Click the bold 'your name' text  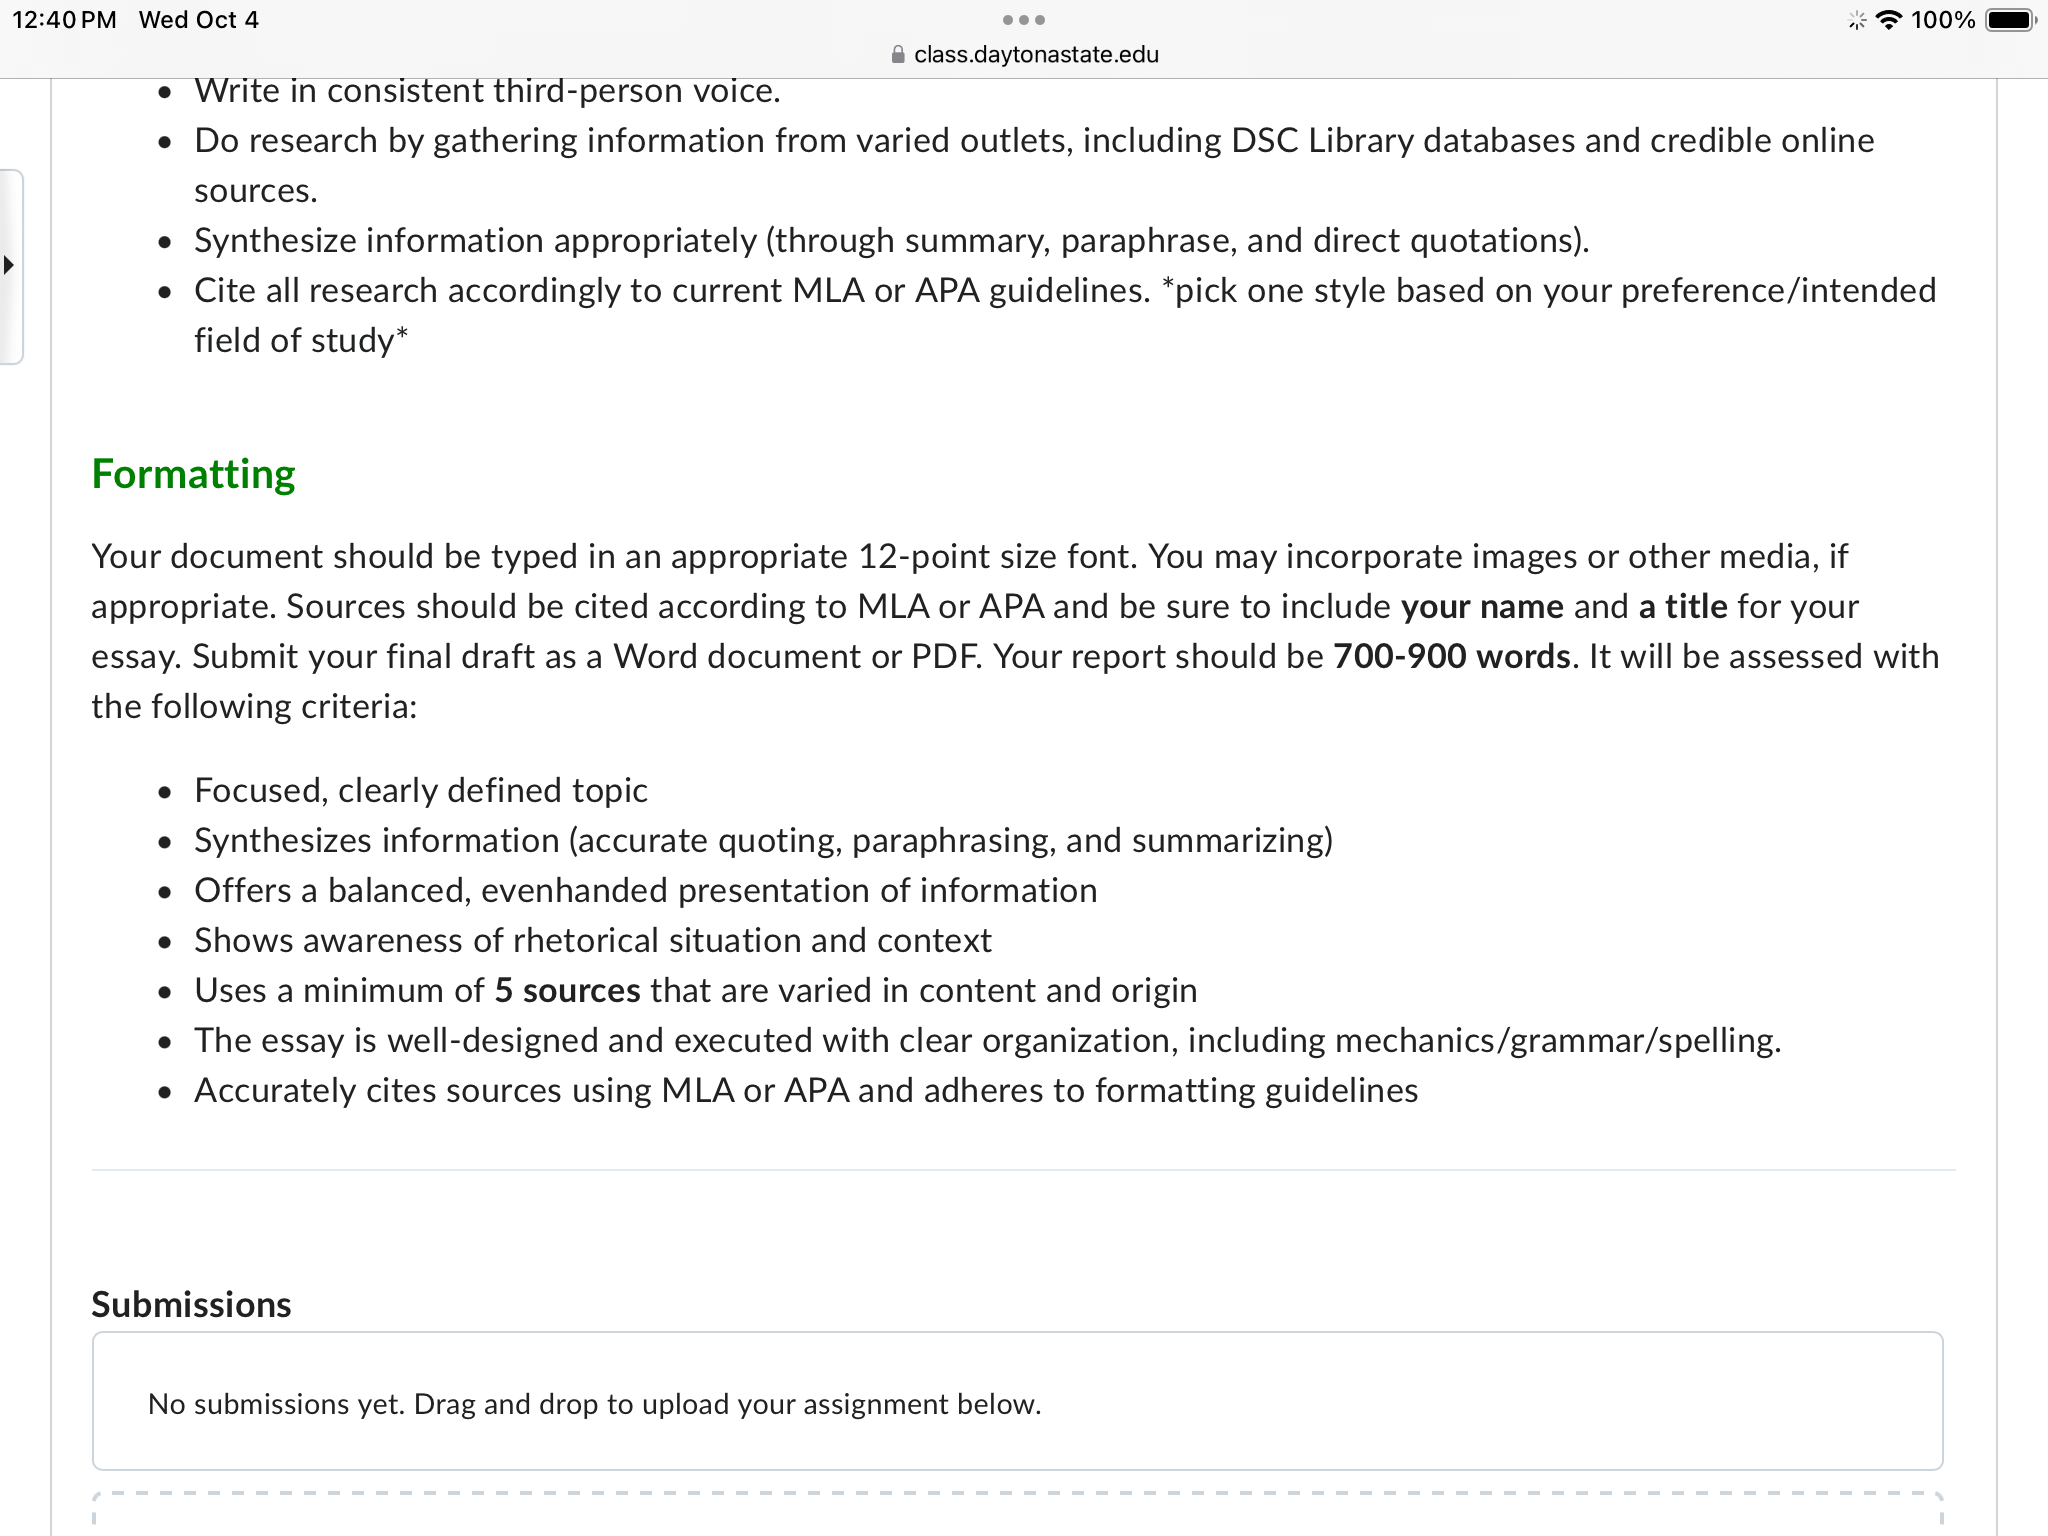tap(1482, 606)
